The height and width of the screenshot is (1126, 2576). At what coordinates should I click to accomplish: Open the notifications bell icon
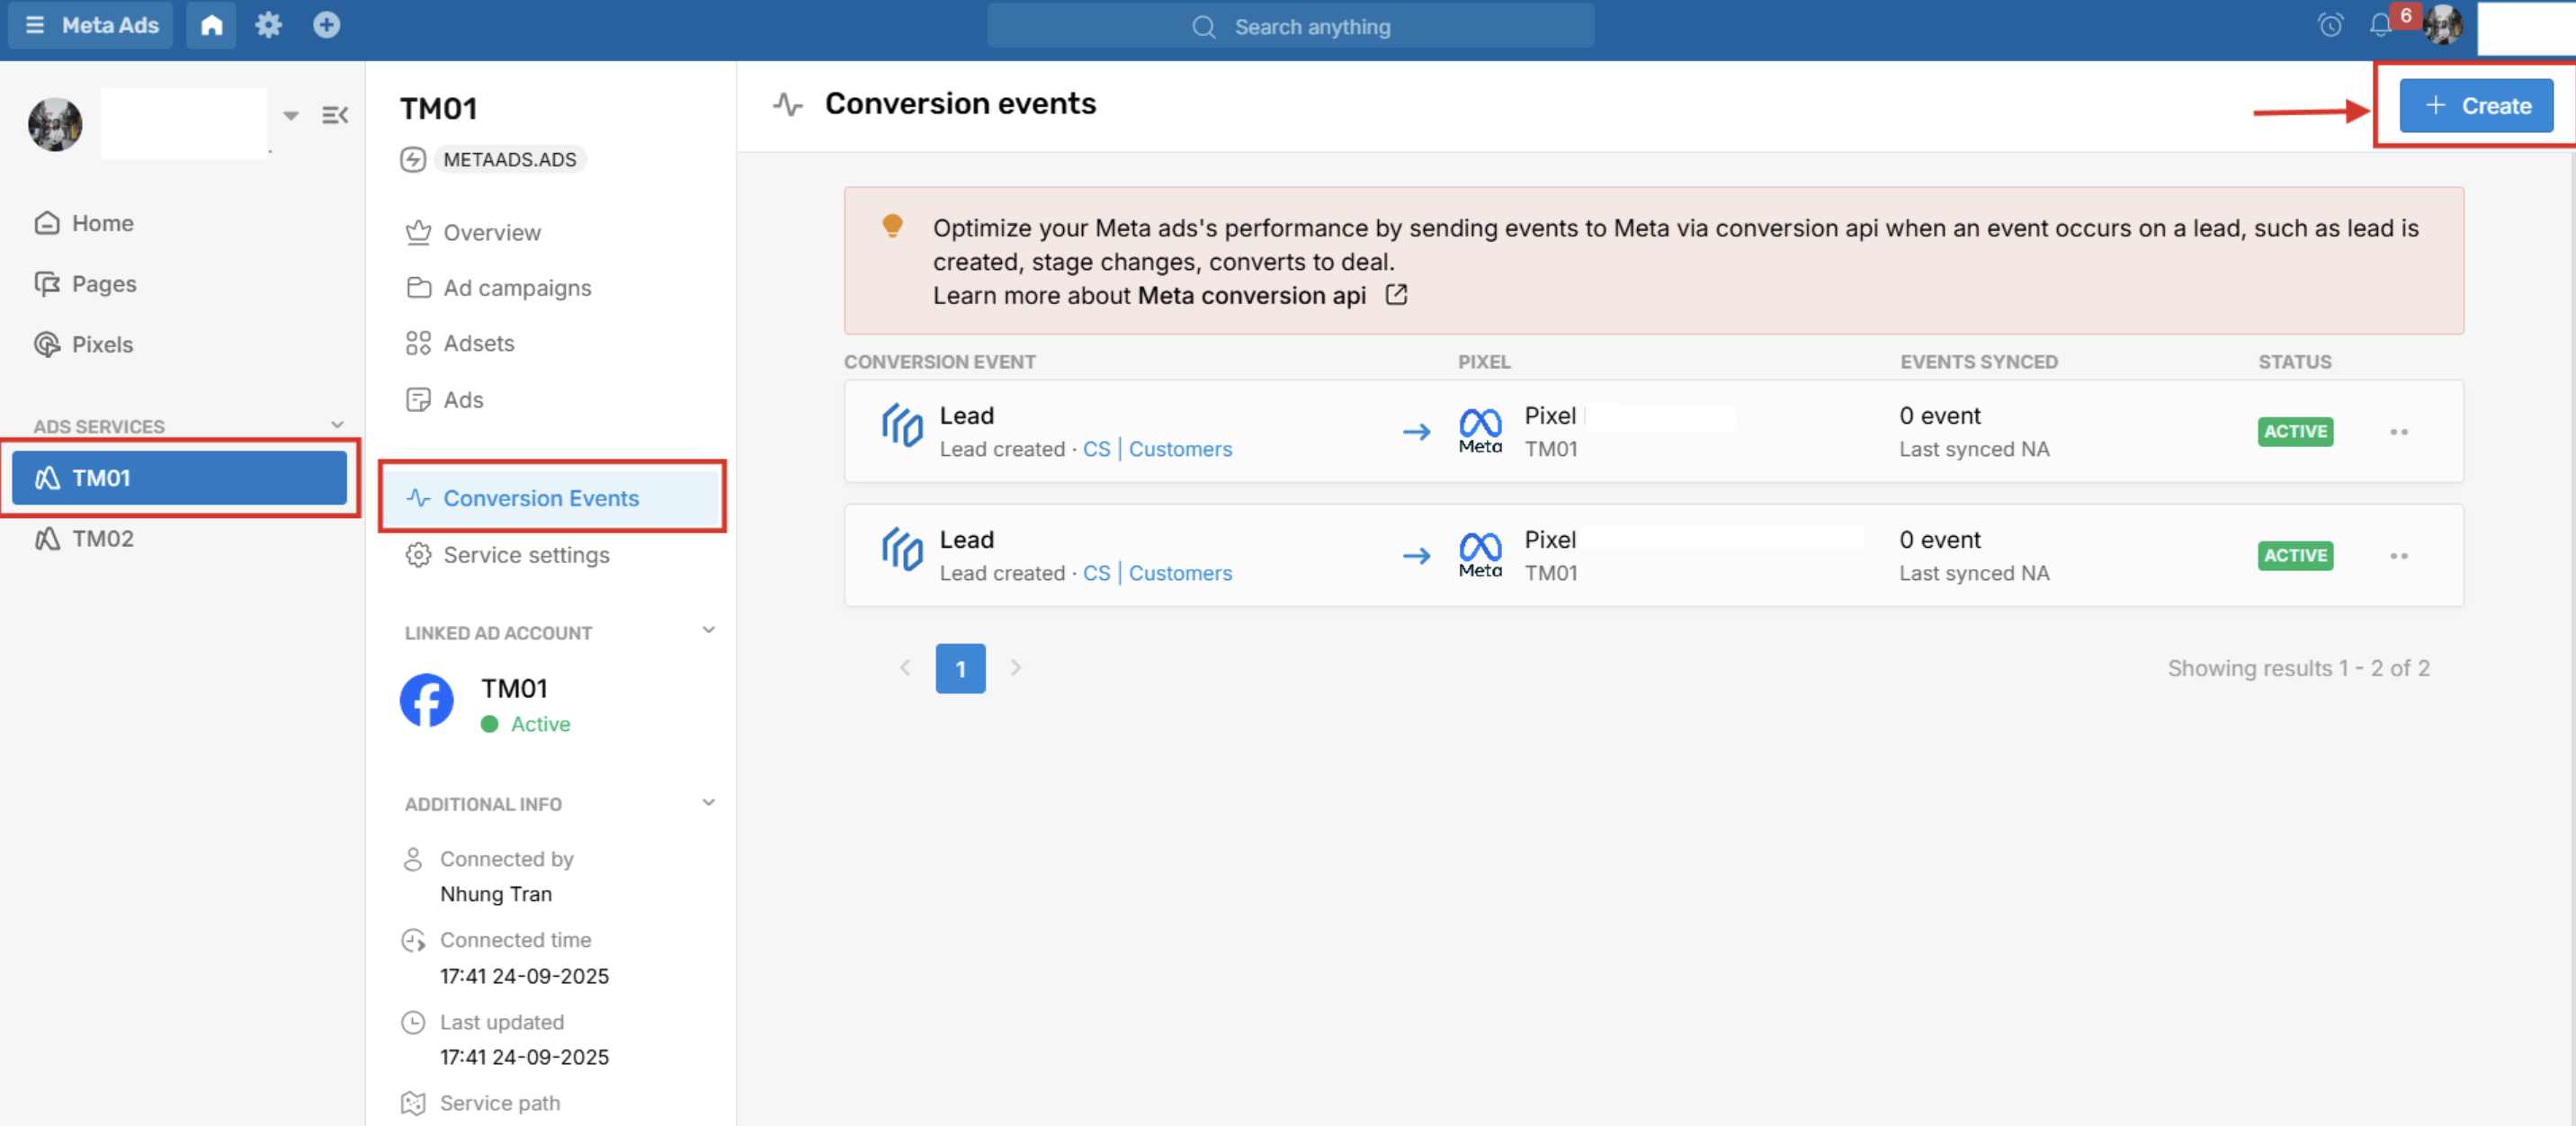(x=2380, y=25)
